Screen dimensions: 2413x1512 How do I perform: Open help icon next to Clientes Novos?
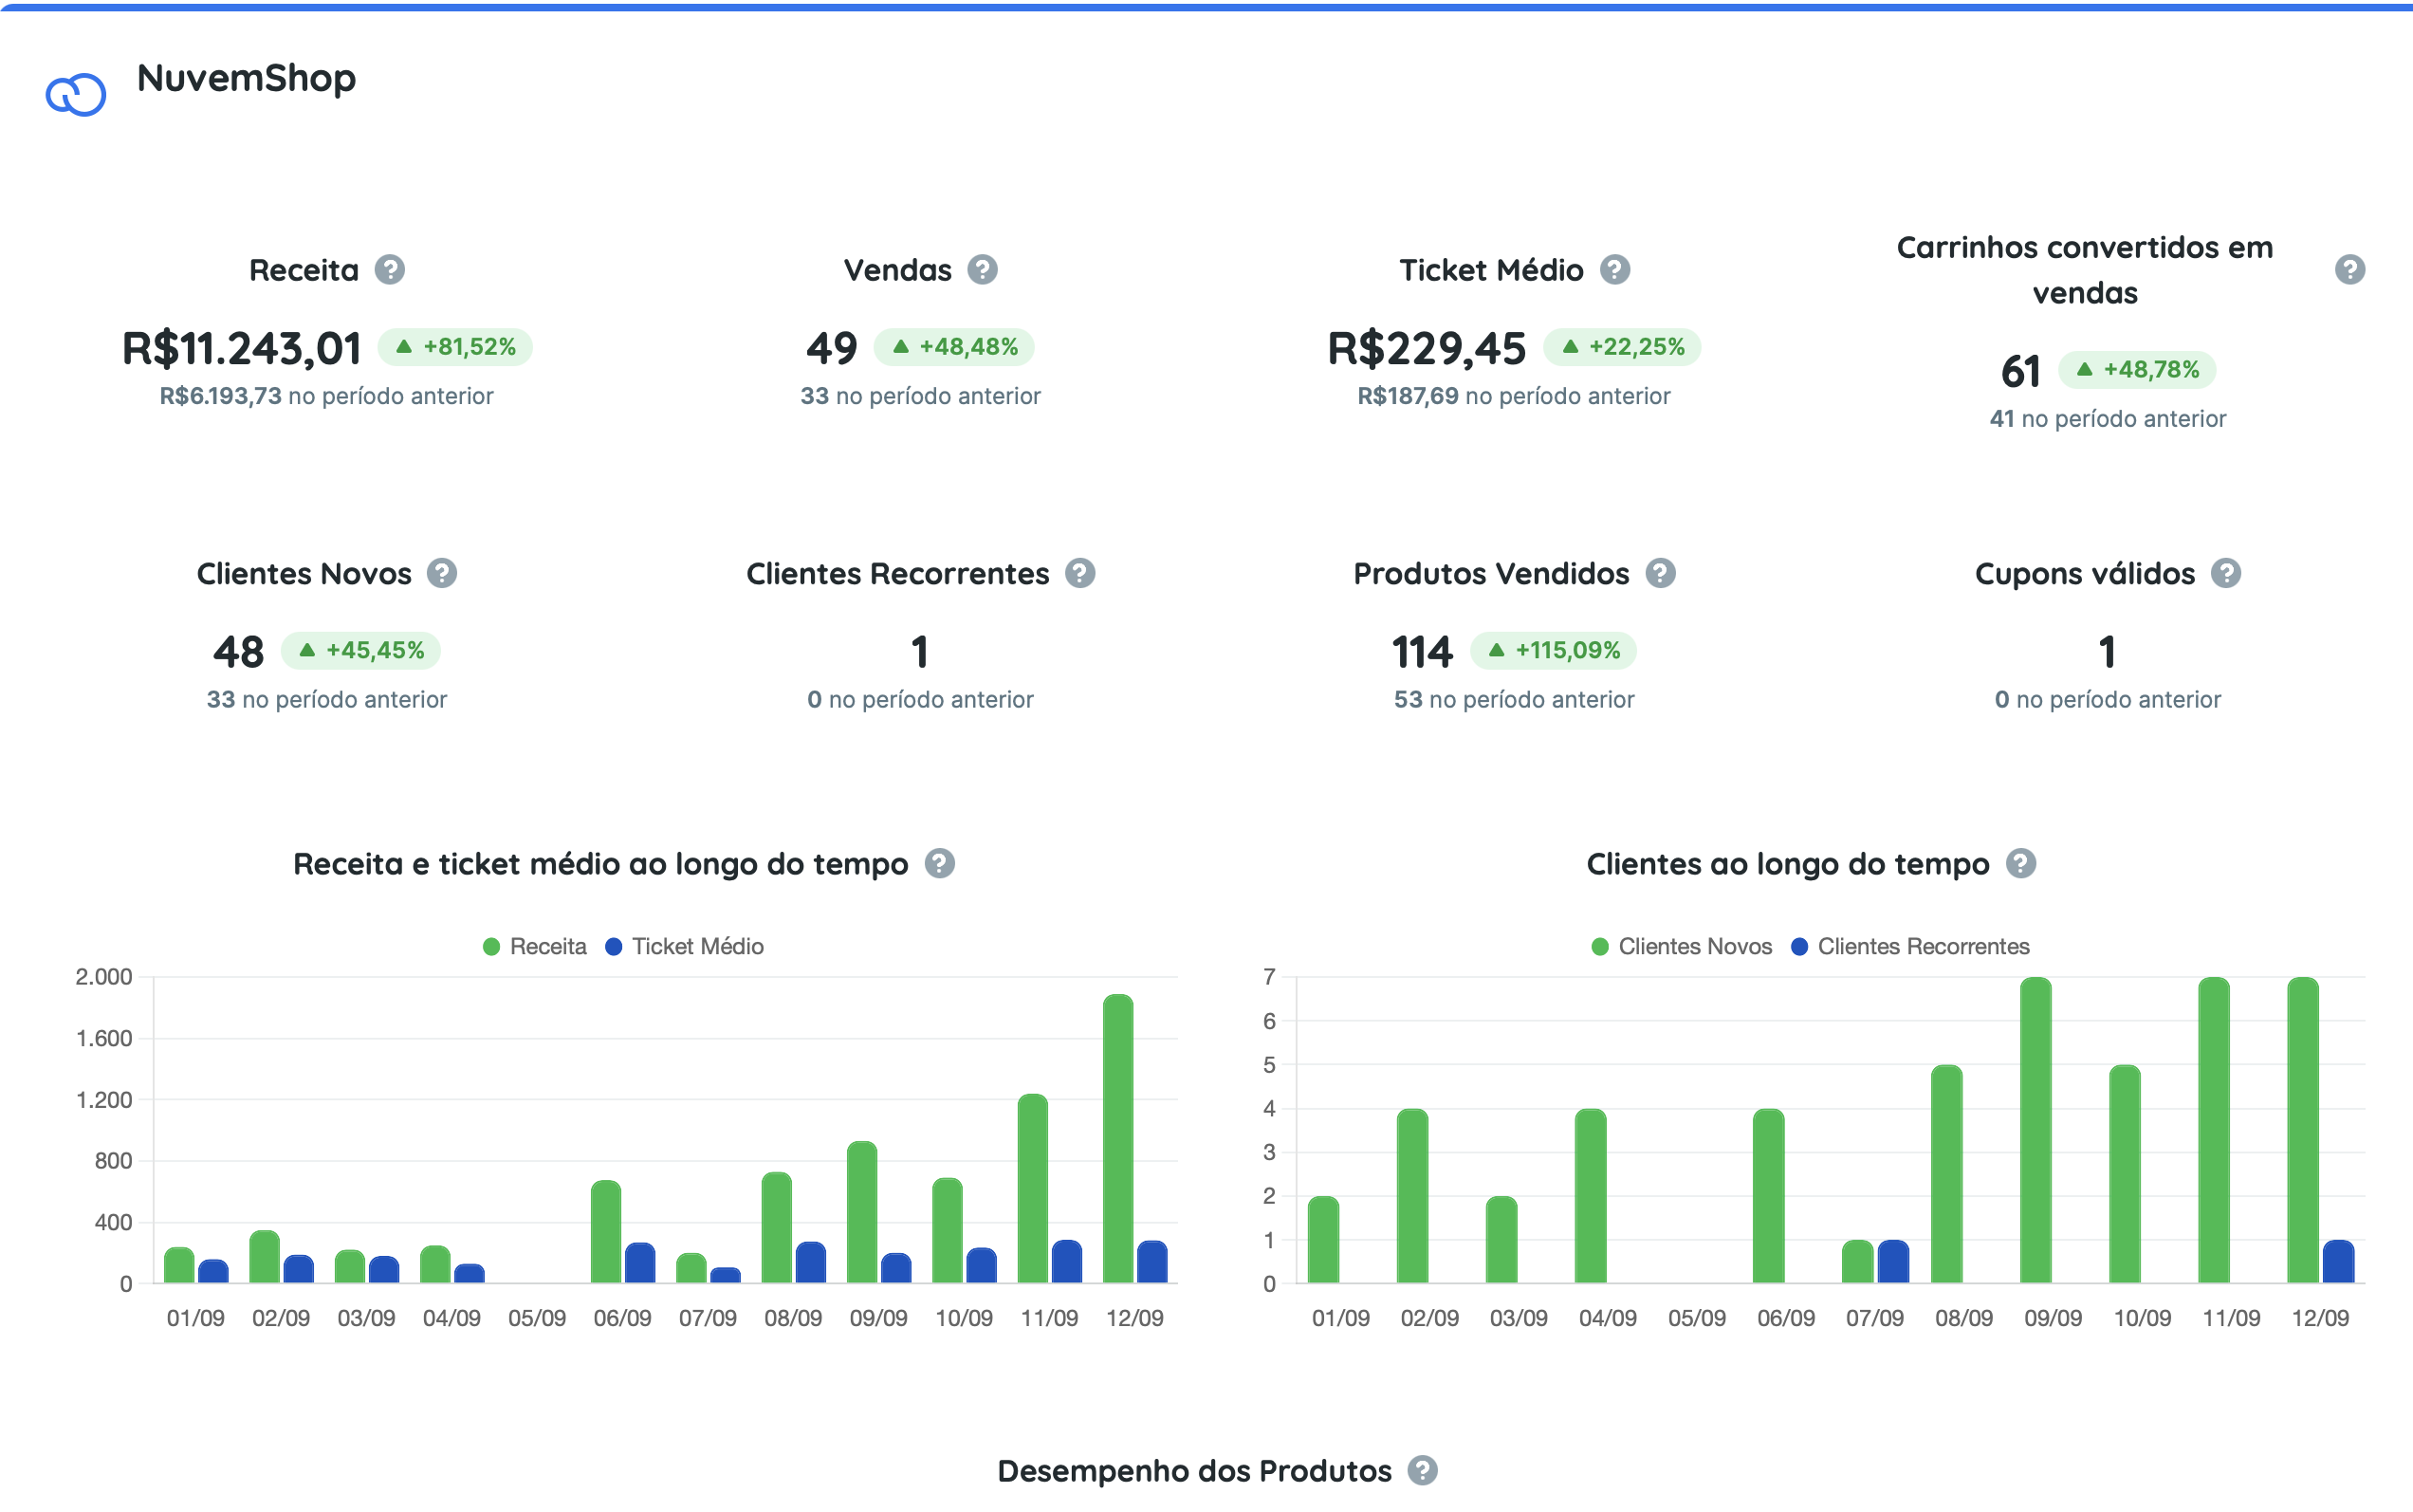coord(442,574)
